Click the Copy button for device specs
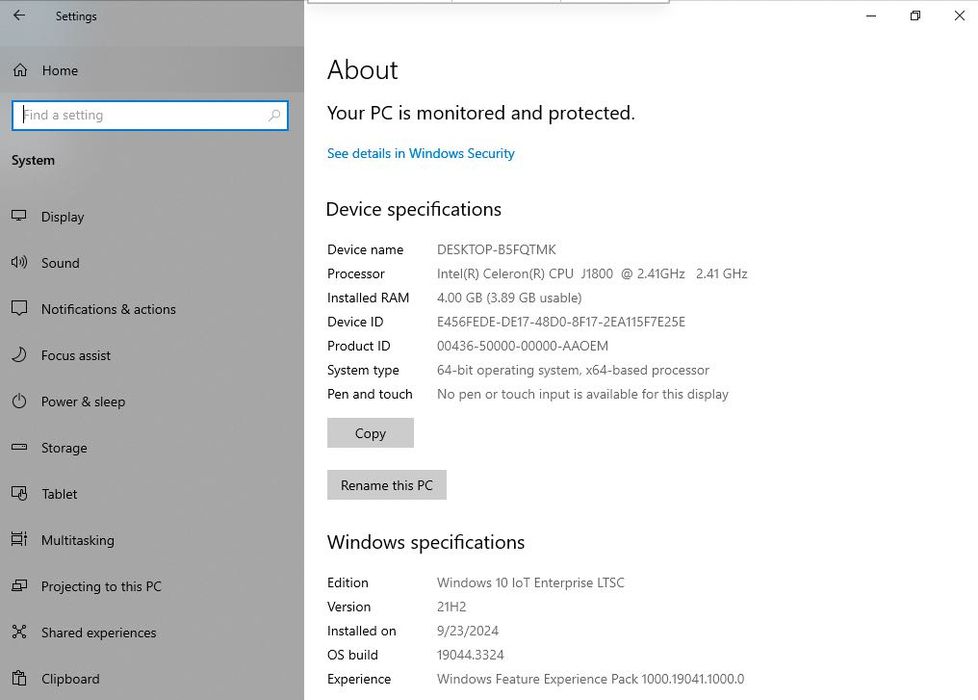 (370, 432)
